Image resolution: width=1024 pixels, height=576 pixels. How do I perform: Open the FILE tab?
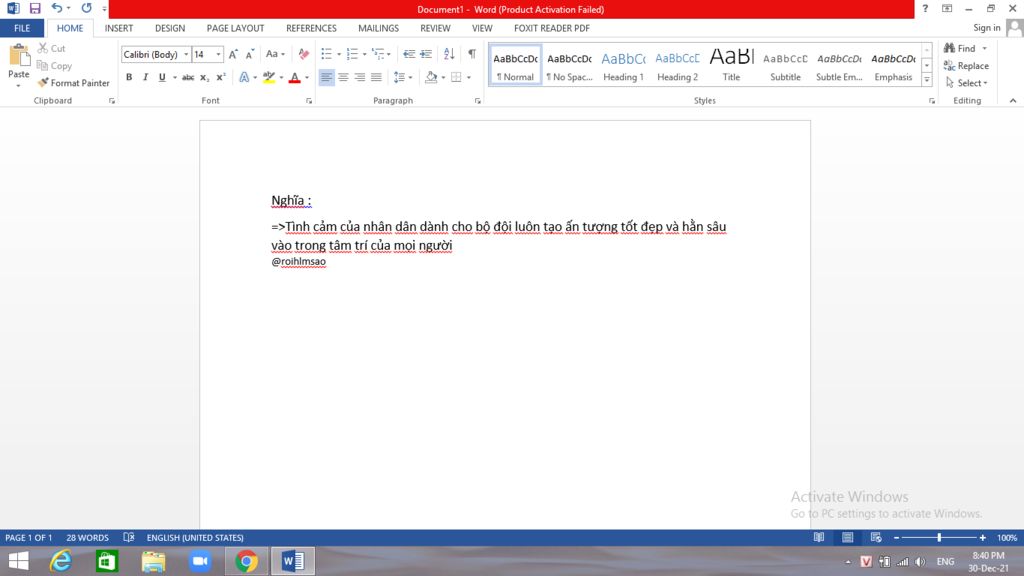pyautogui.click(x=22, y=28)
